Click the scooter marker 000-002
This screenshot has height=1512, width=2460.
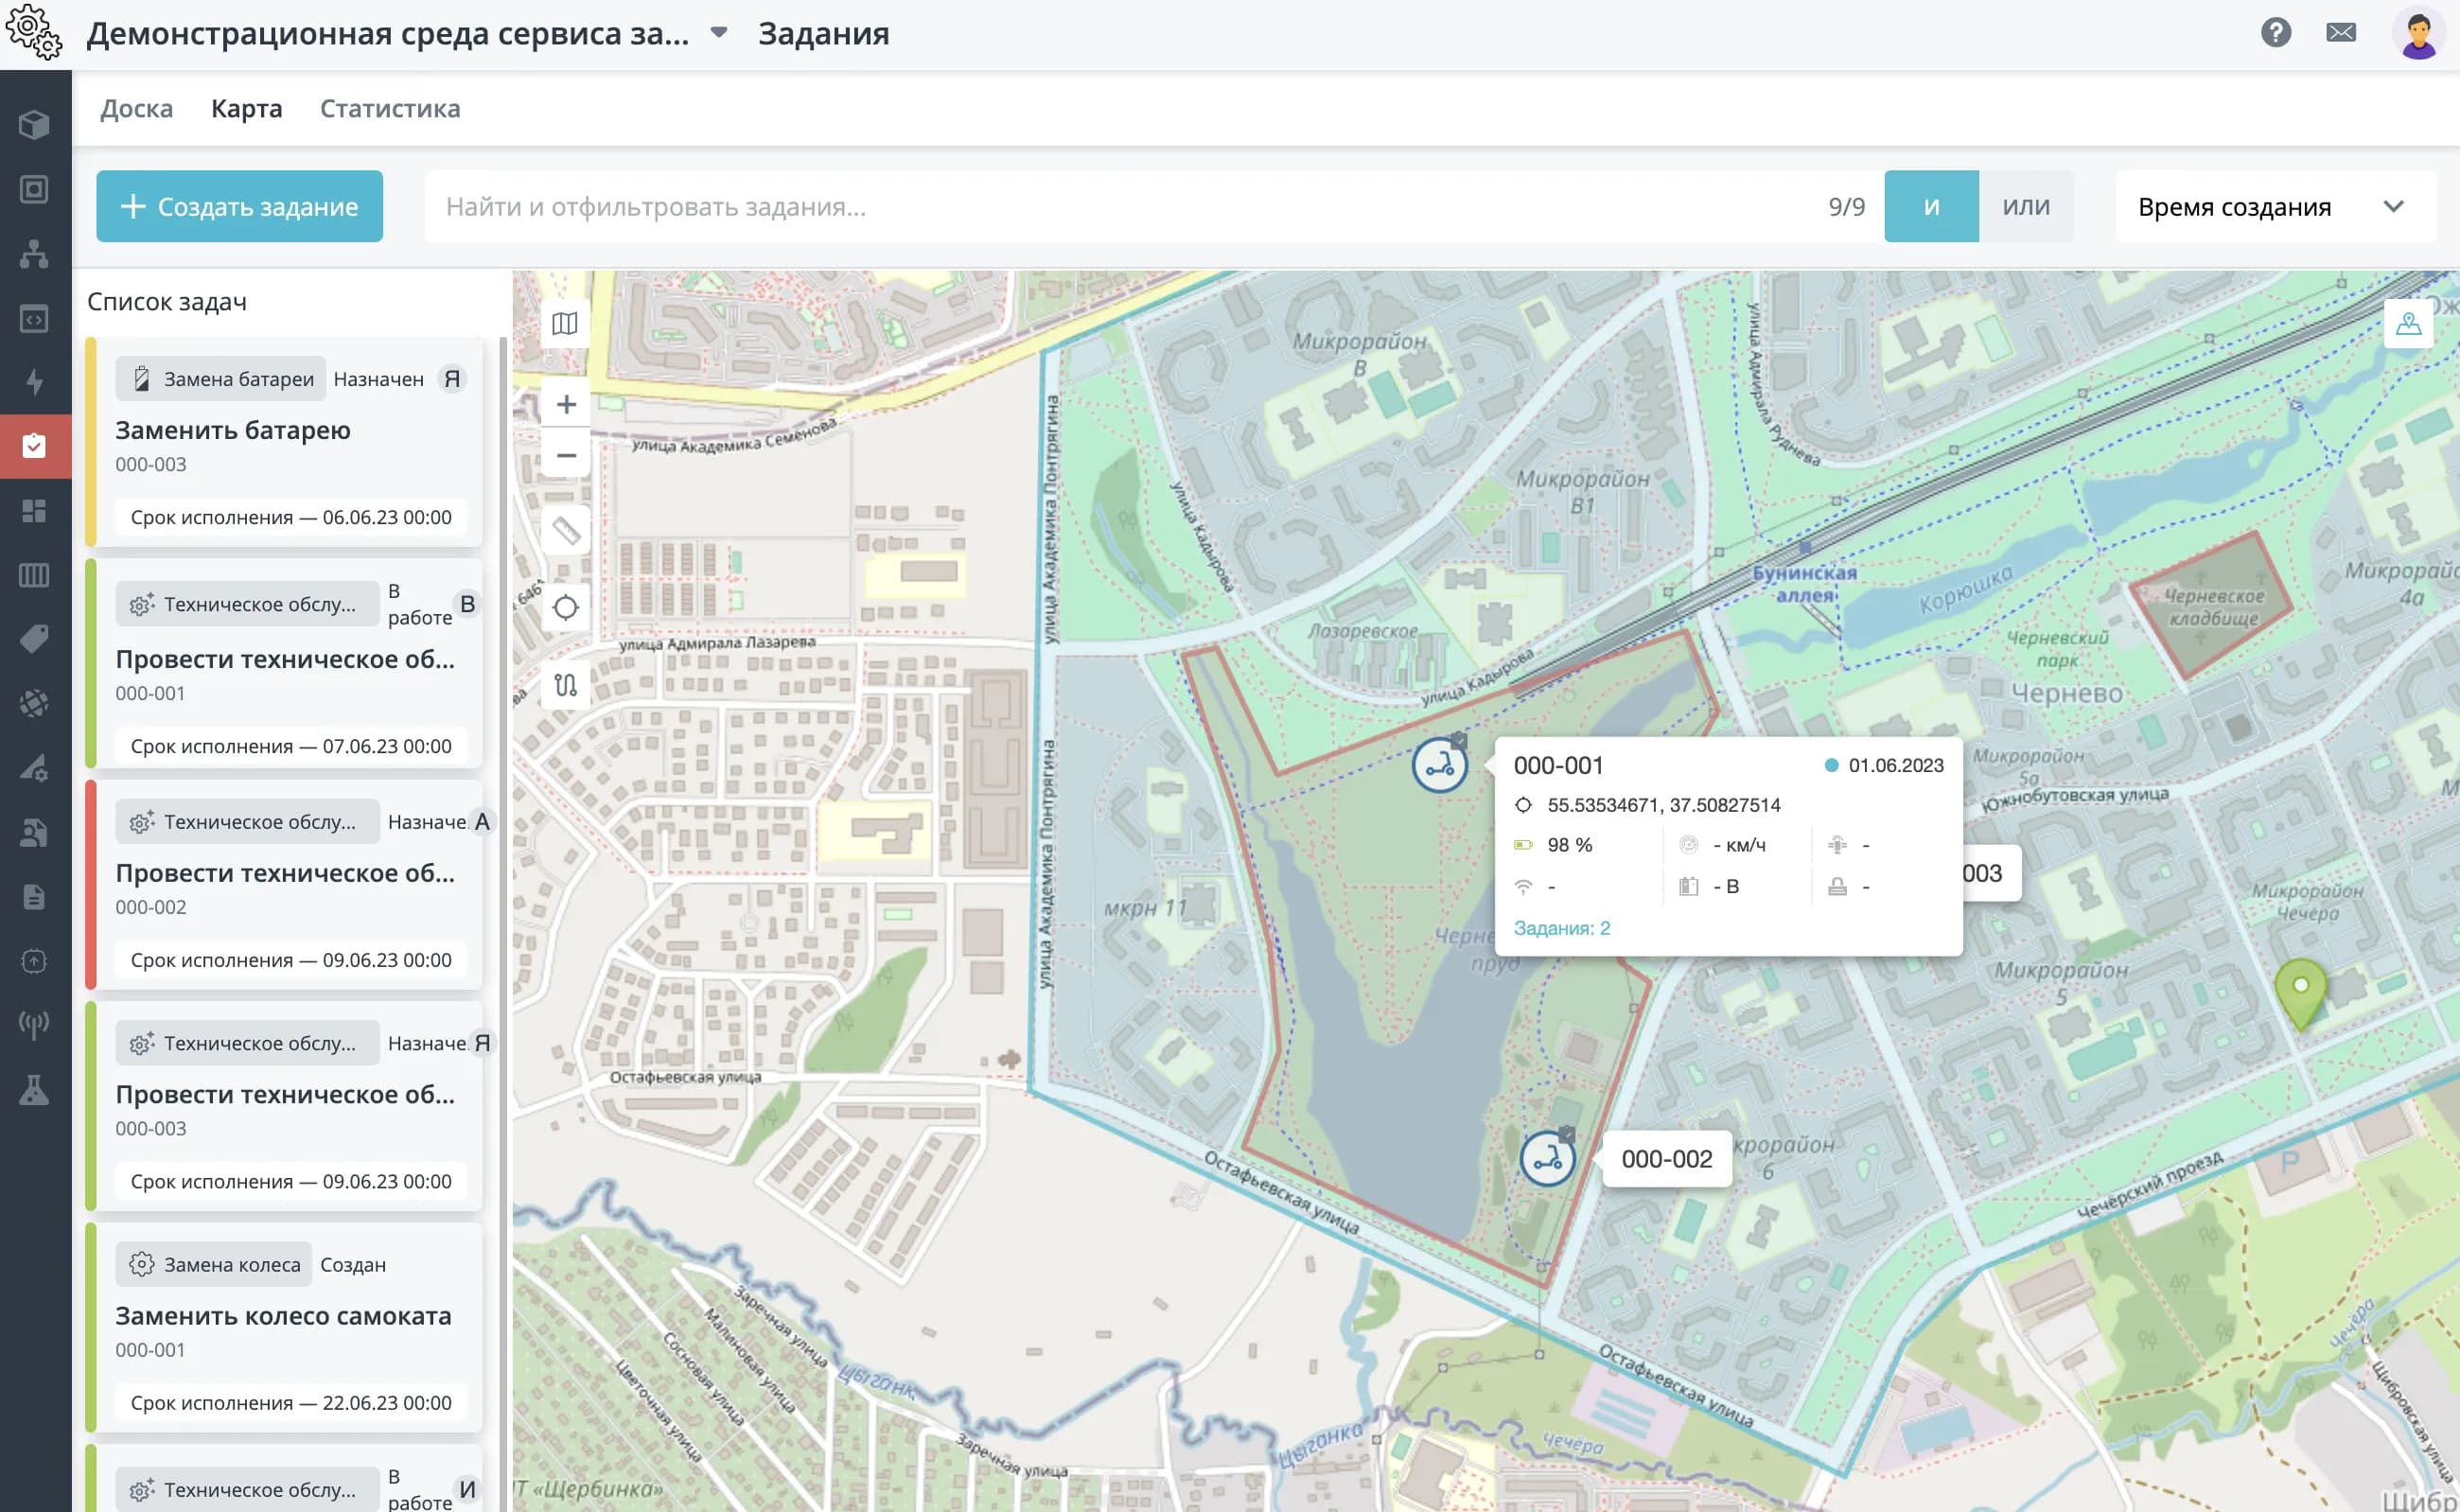coord(1547,1158)
